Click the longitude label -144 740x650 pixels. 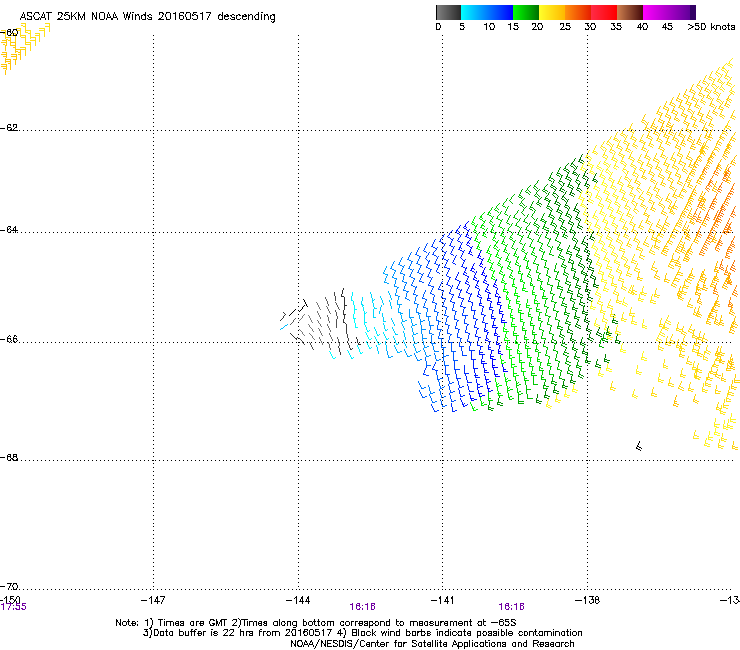pos(298,600)
